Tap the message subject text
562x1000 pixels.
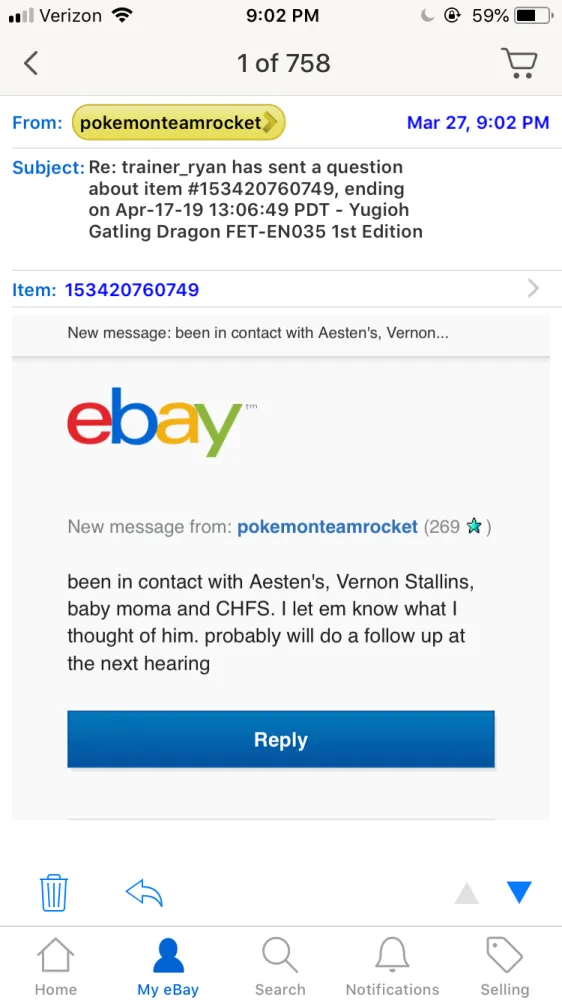[x=255, y=199]
